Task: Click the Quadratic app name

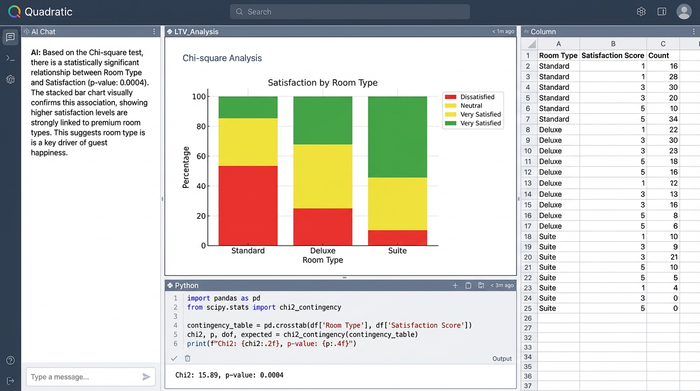Action: [x=48, y=12]
